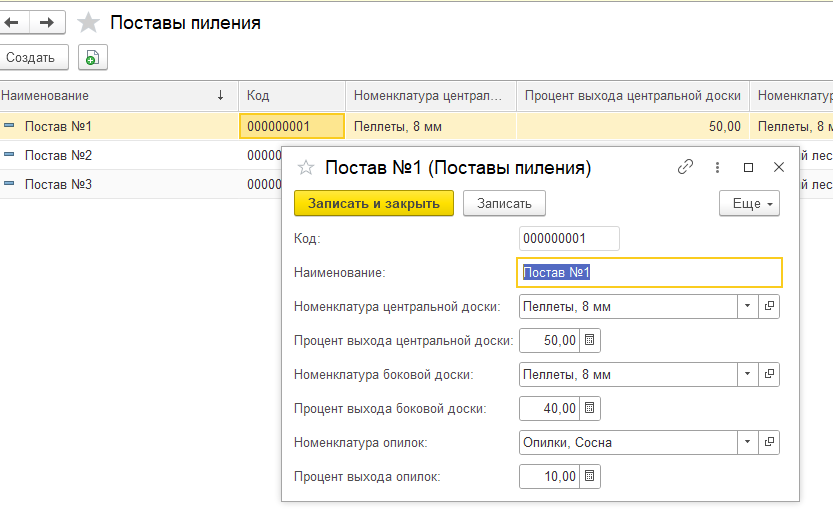Star the Постав №1 dialog as favorite
This screenshot has height=512, width=833.
[307, 168]
